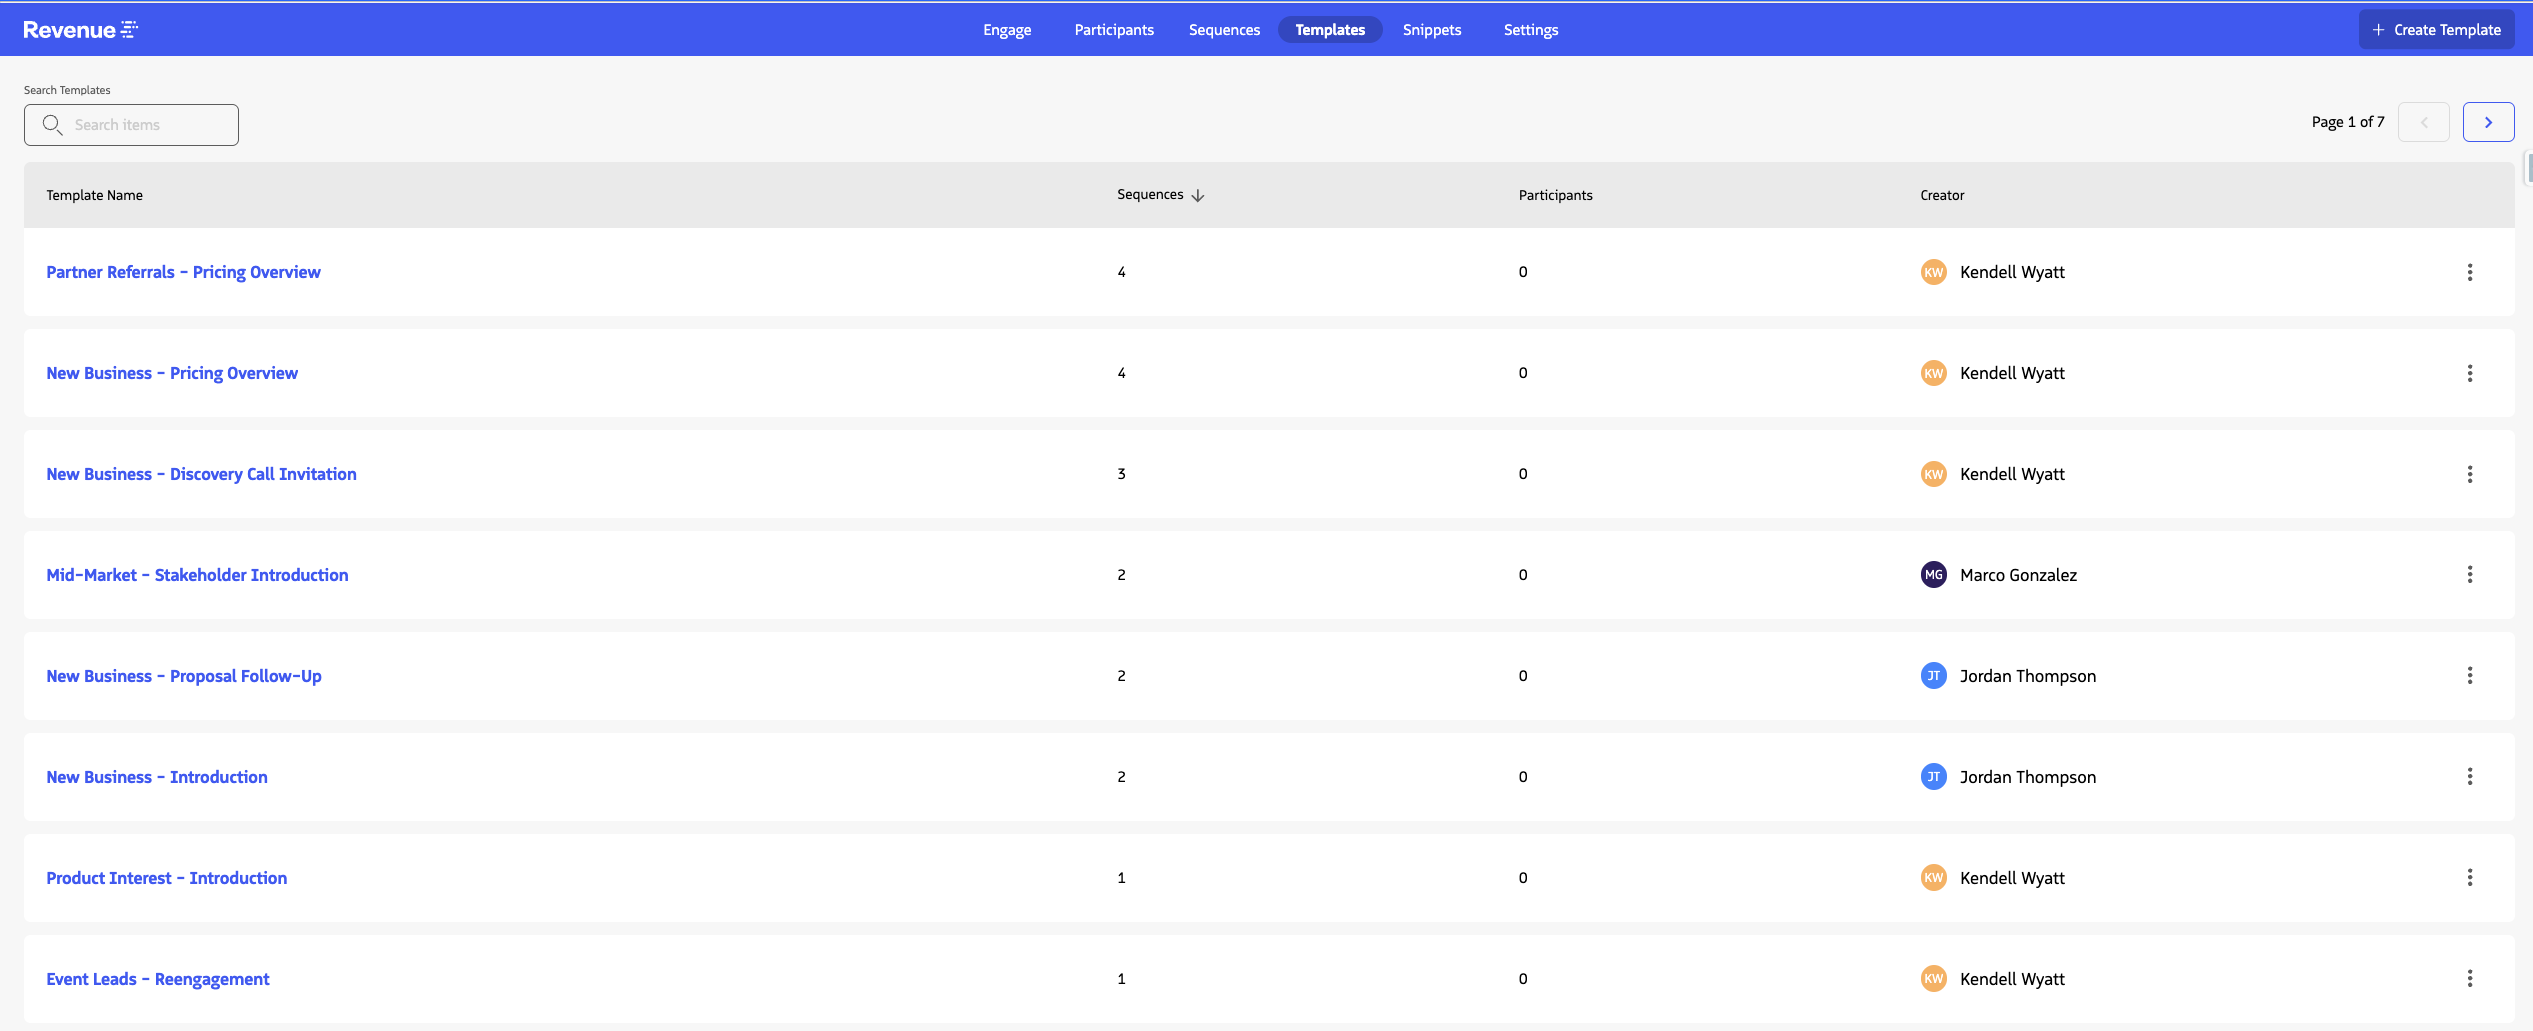Image resolution: width=2533 pixels, height=1031 pixels.
Task: Go to next page of templates
Action: (x=2488, y=122)
